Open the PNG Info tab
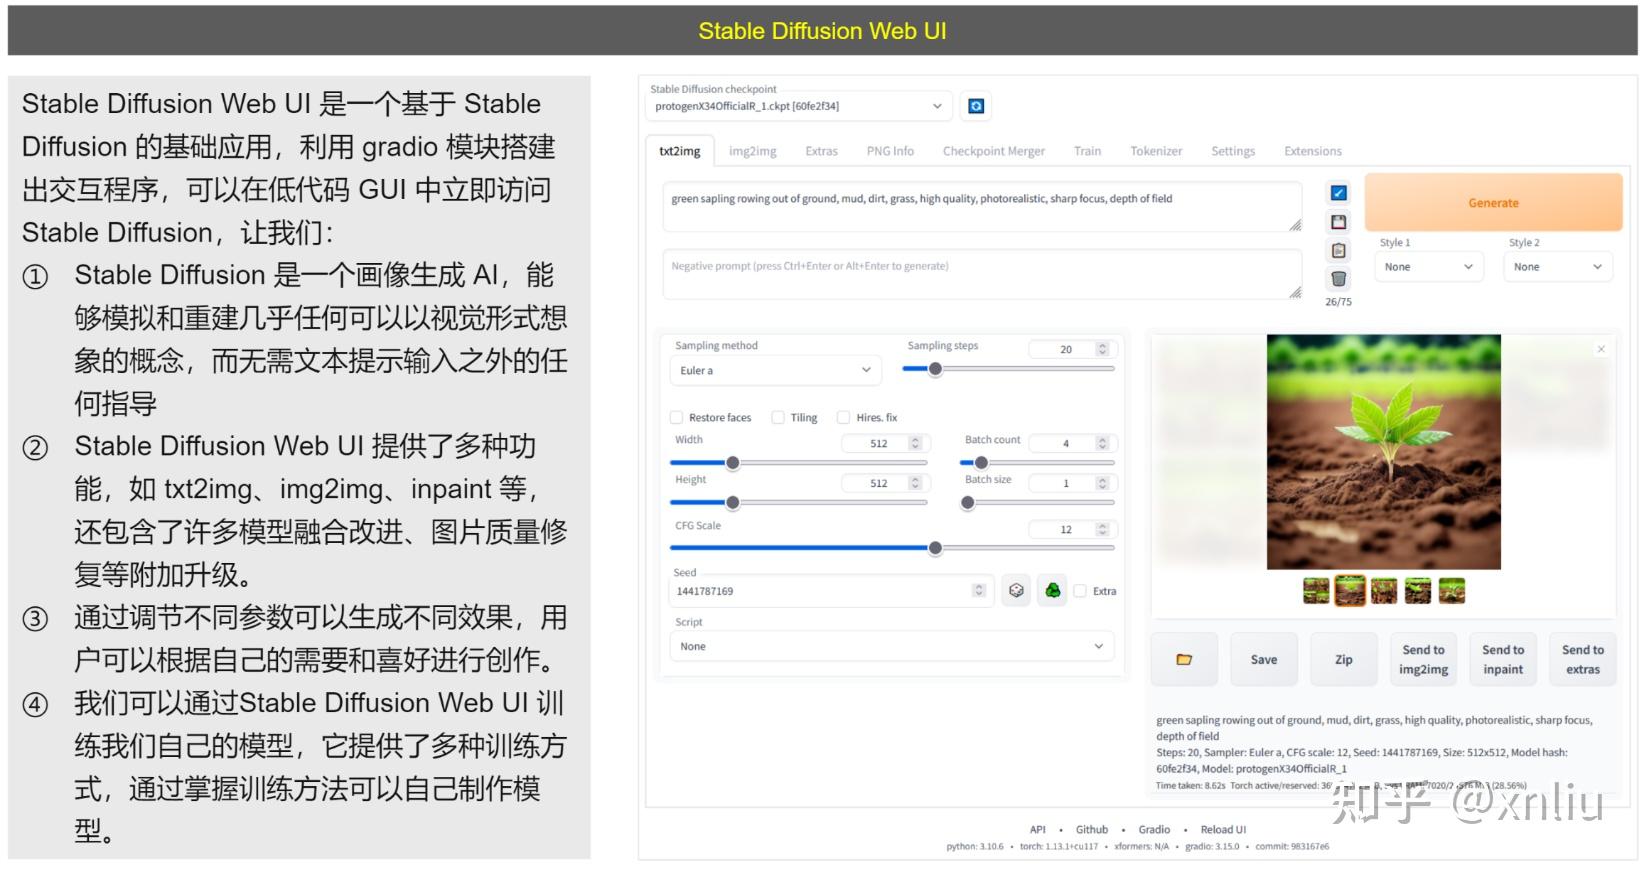This screenshot has width=1646, height=869. [890, 151]
